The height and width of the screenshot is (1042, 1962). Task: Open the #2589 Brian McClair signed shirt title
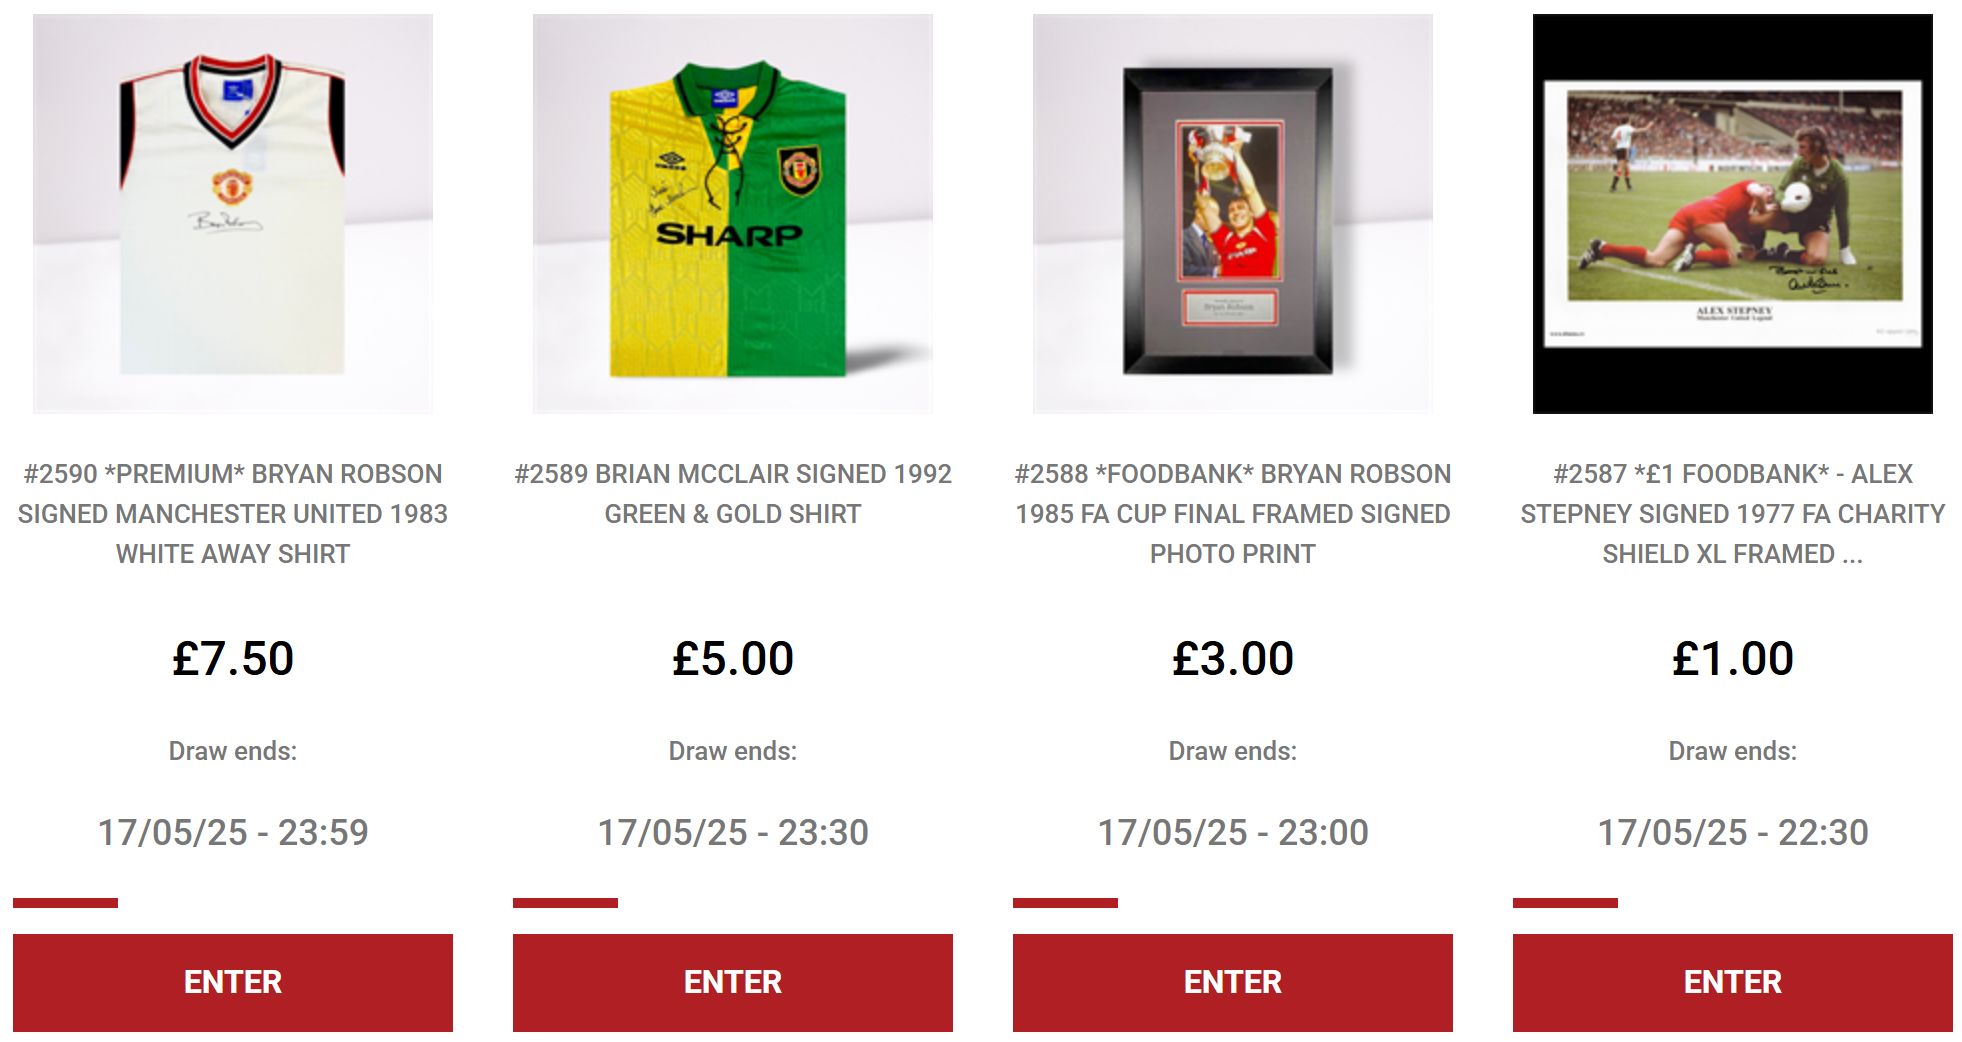(x=732, y=494)
